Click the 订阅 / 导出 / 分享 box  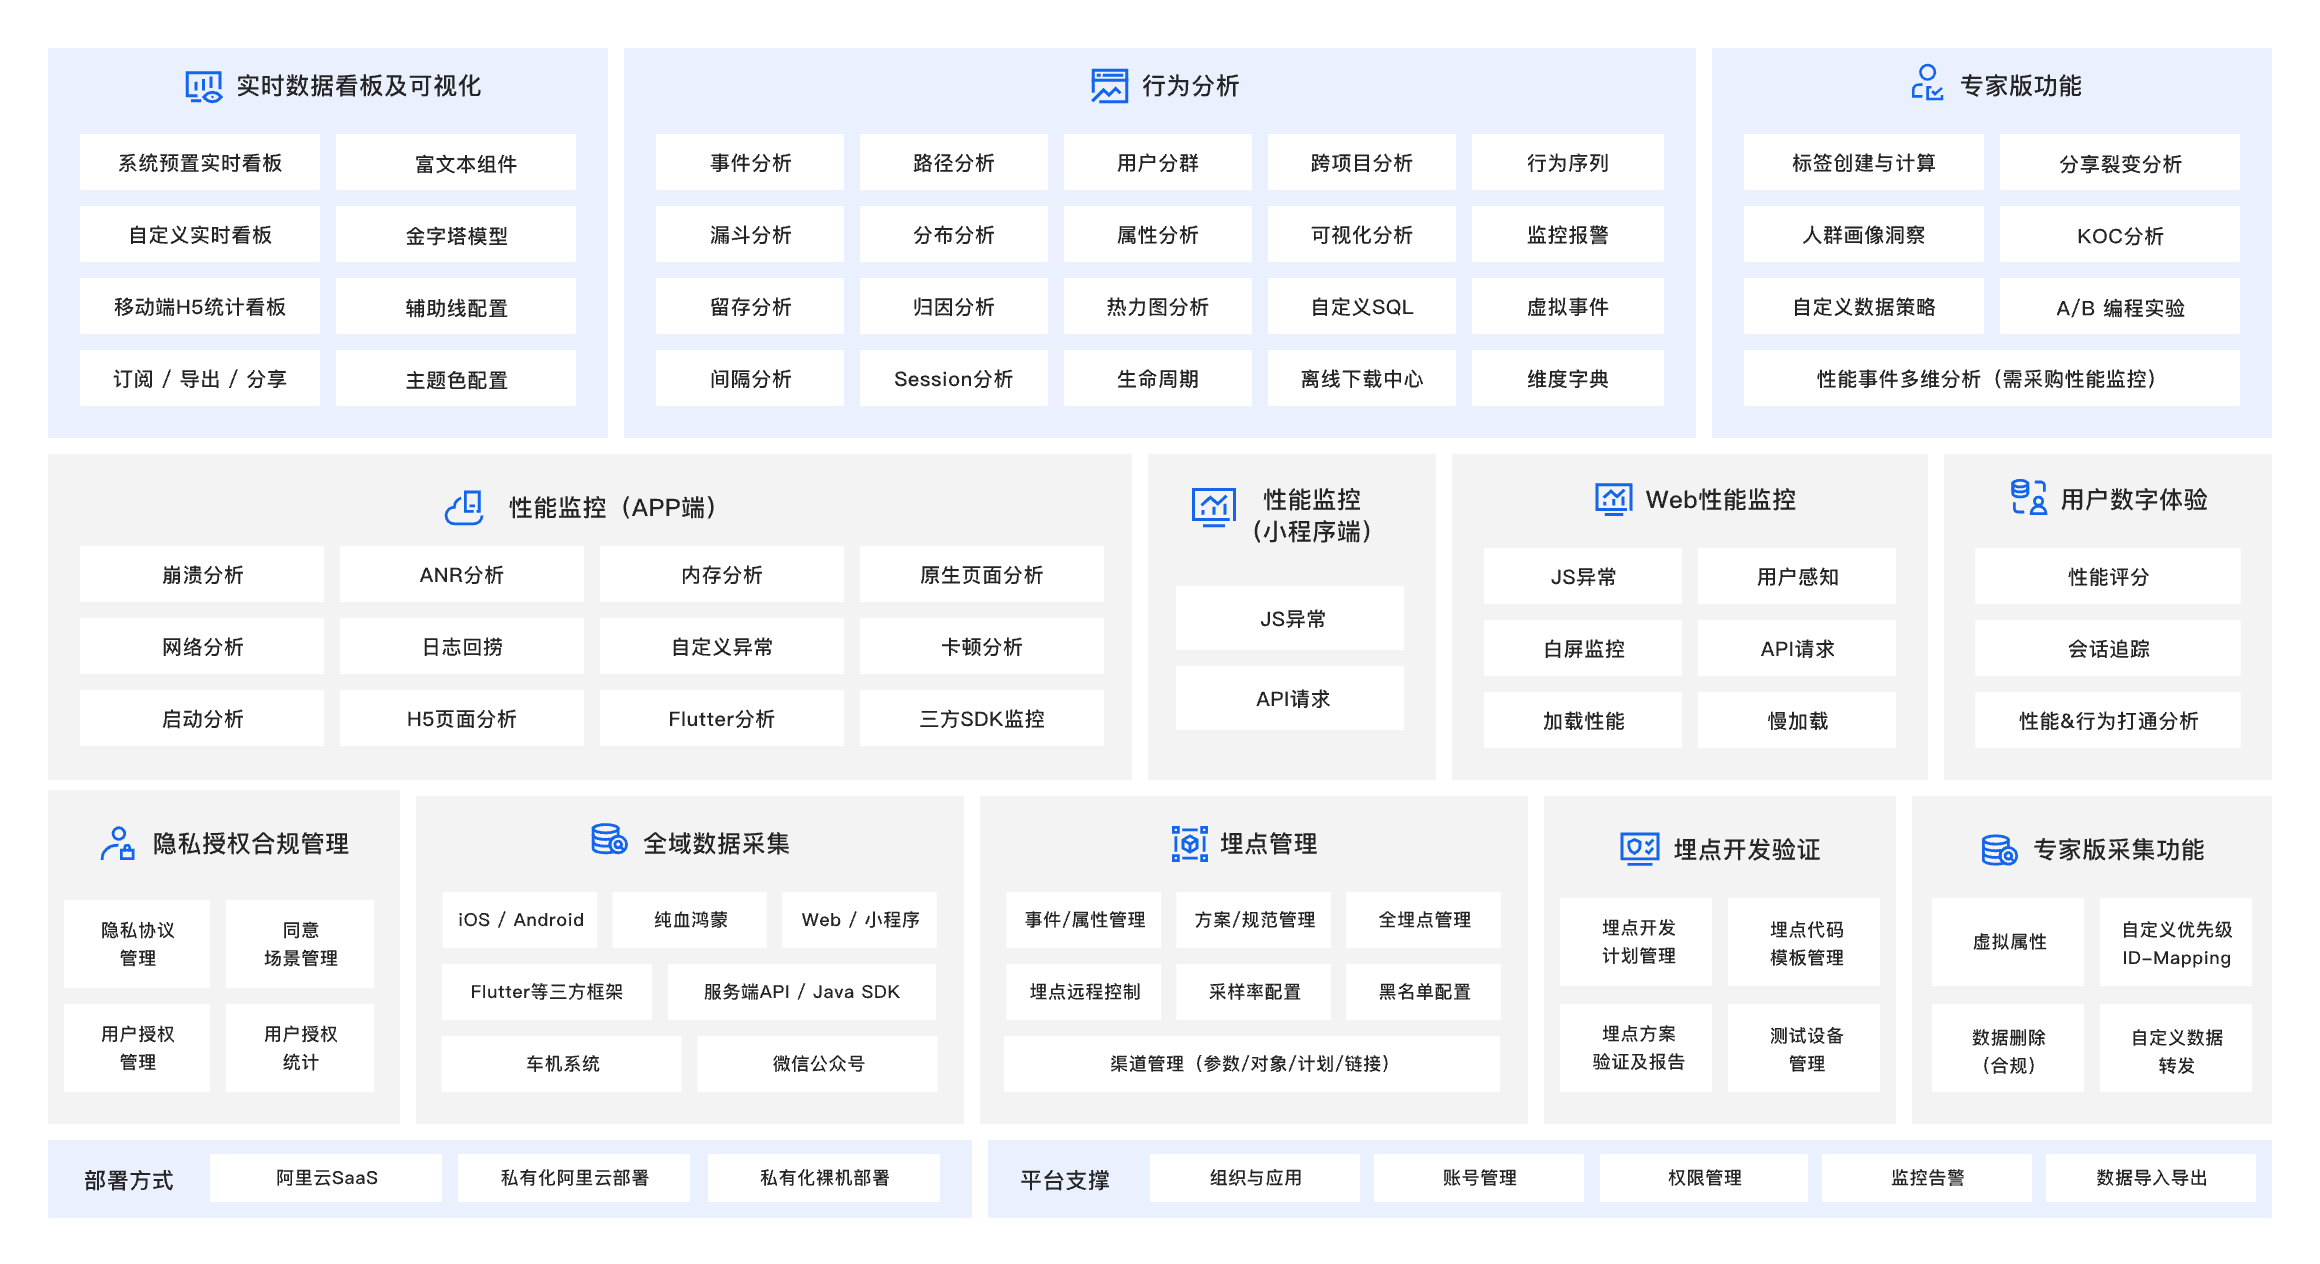click(x=200, y=378)
